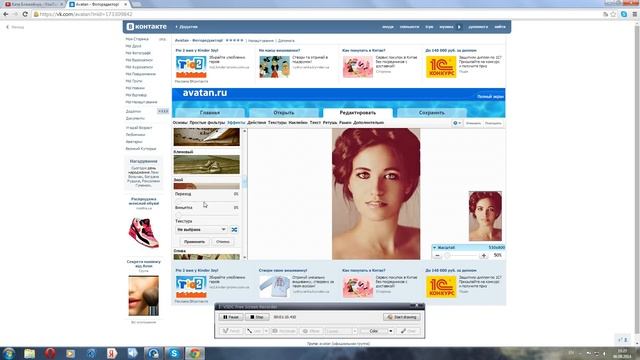Zoom out with the minus icon
The width and height of the screenshot is (640, 360).
(x=437, y=256)
